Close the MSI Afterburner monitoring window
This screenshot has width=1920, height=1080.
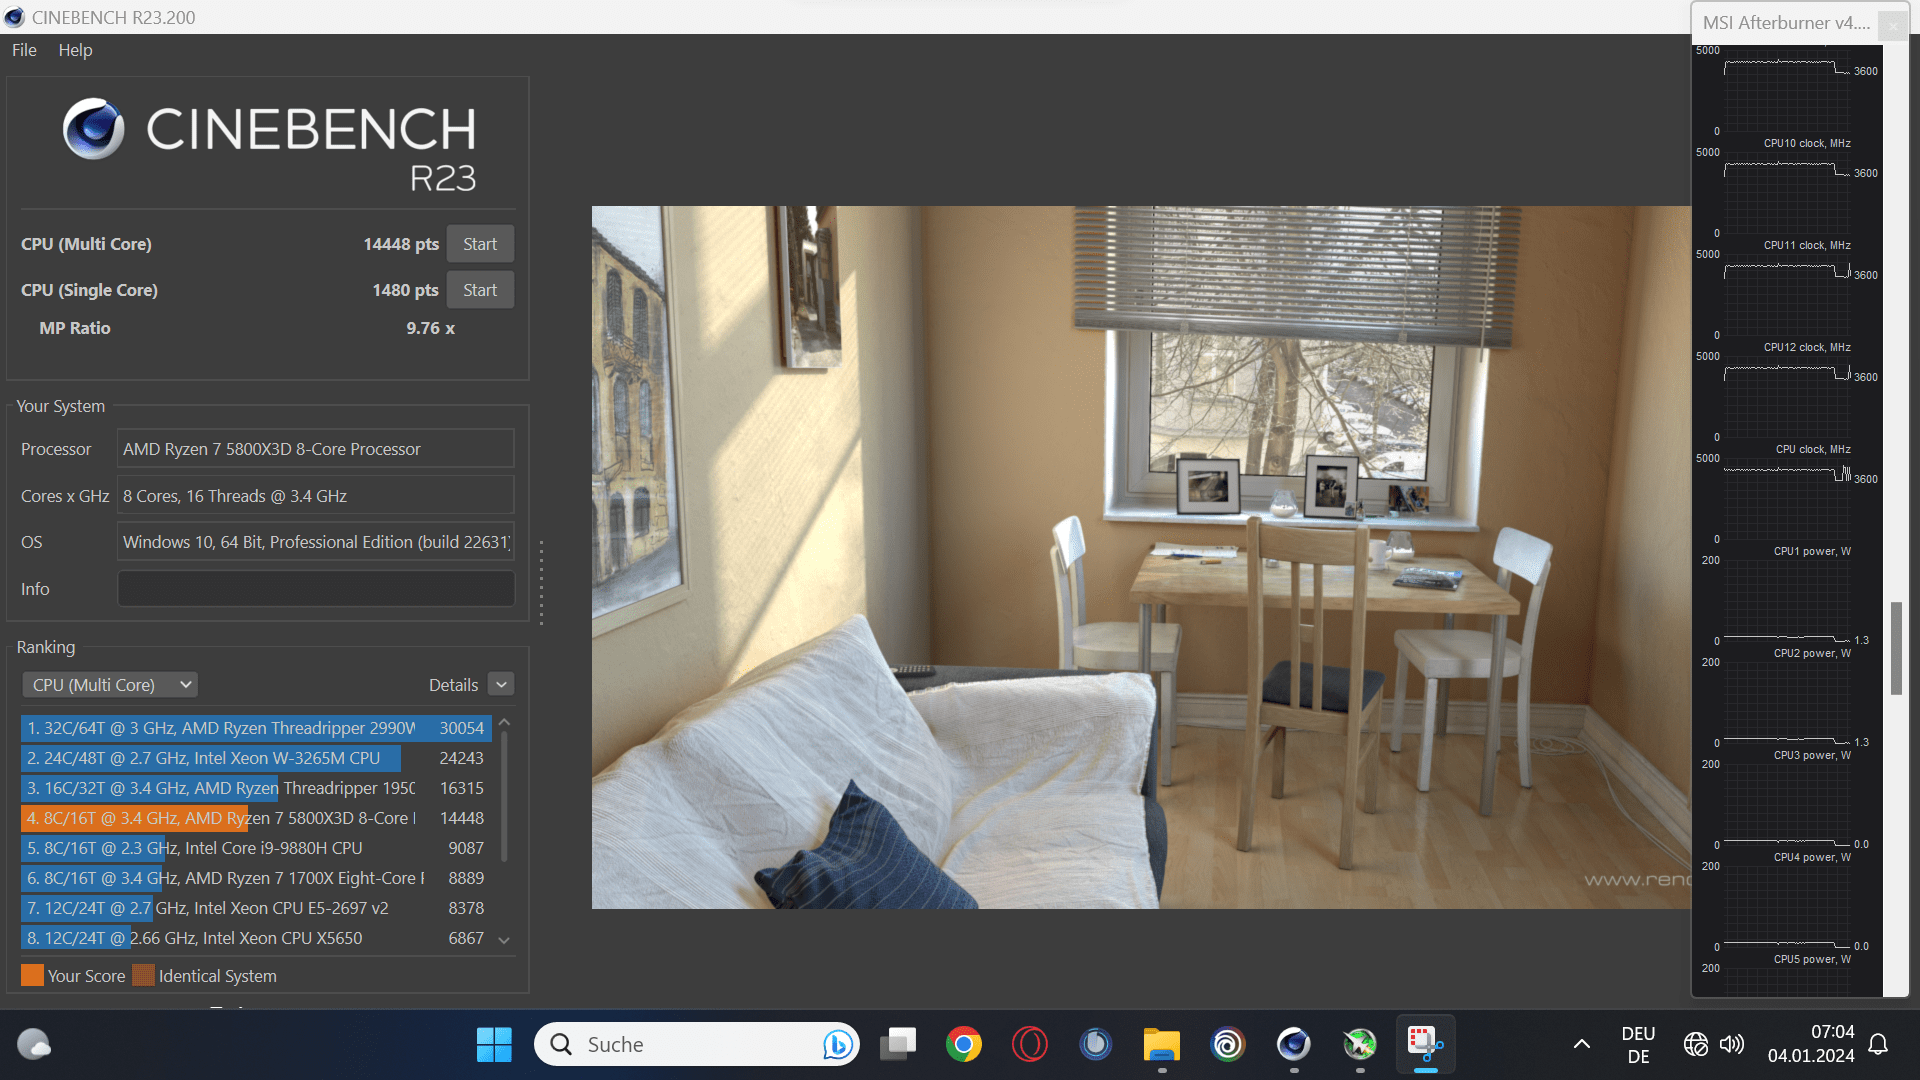(1893, 25)
